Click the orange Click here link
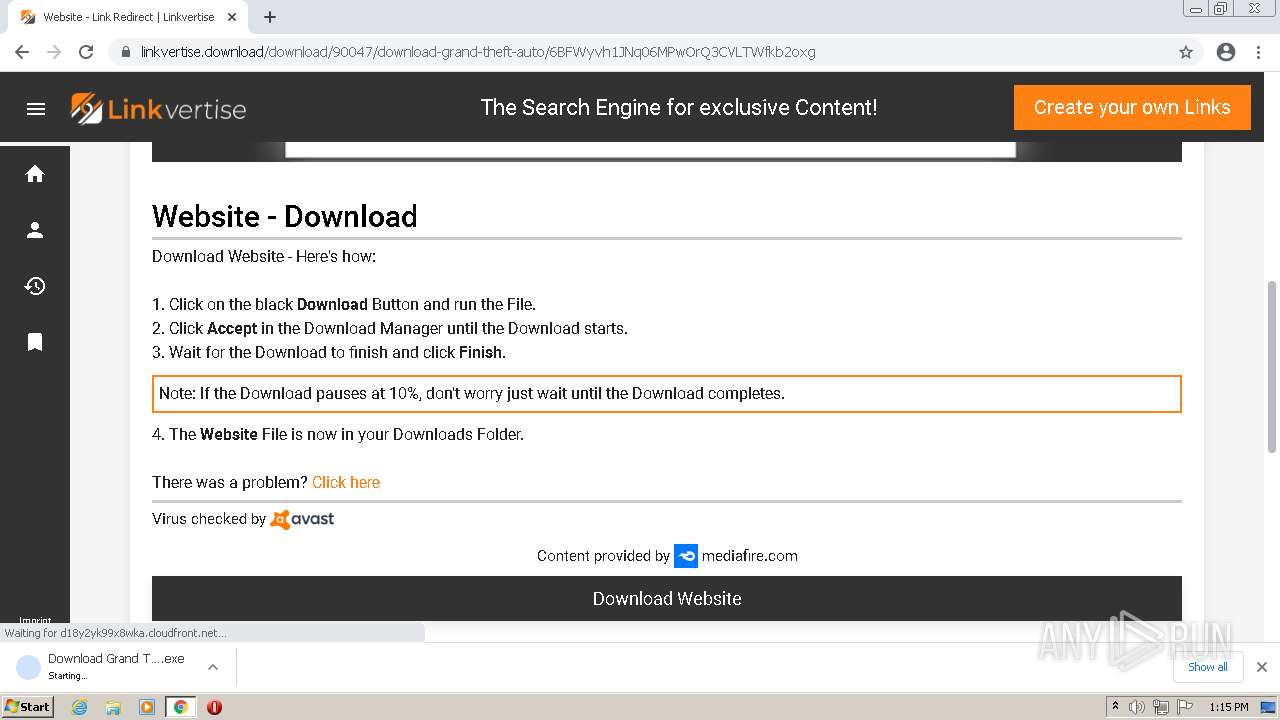Image resolution: width=1280 pixels, height=720 pixels. (x=346, y=482)
